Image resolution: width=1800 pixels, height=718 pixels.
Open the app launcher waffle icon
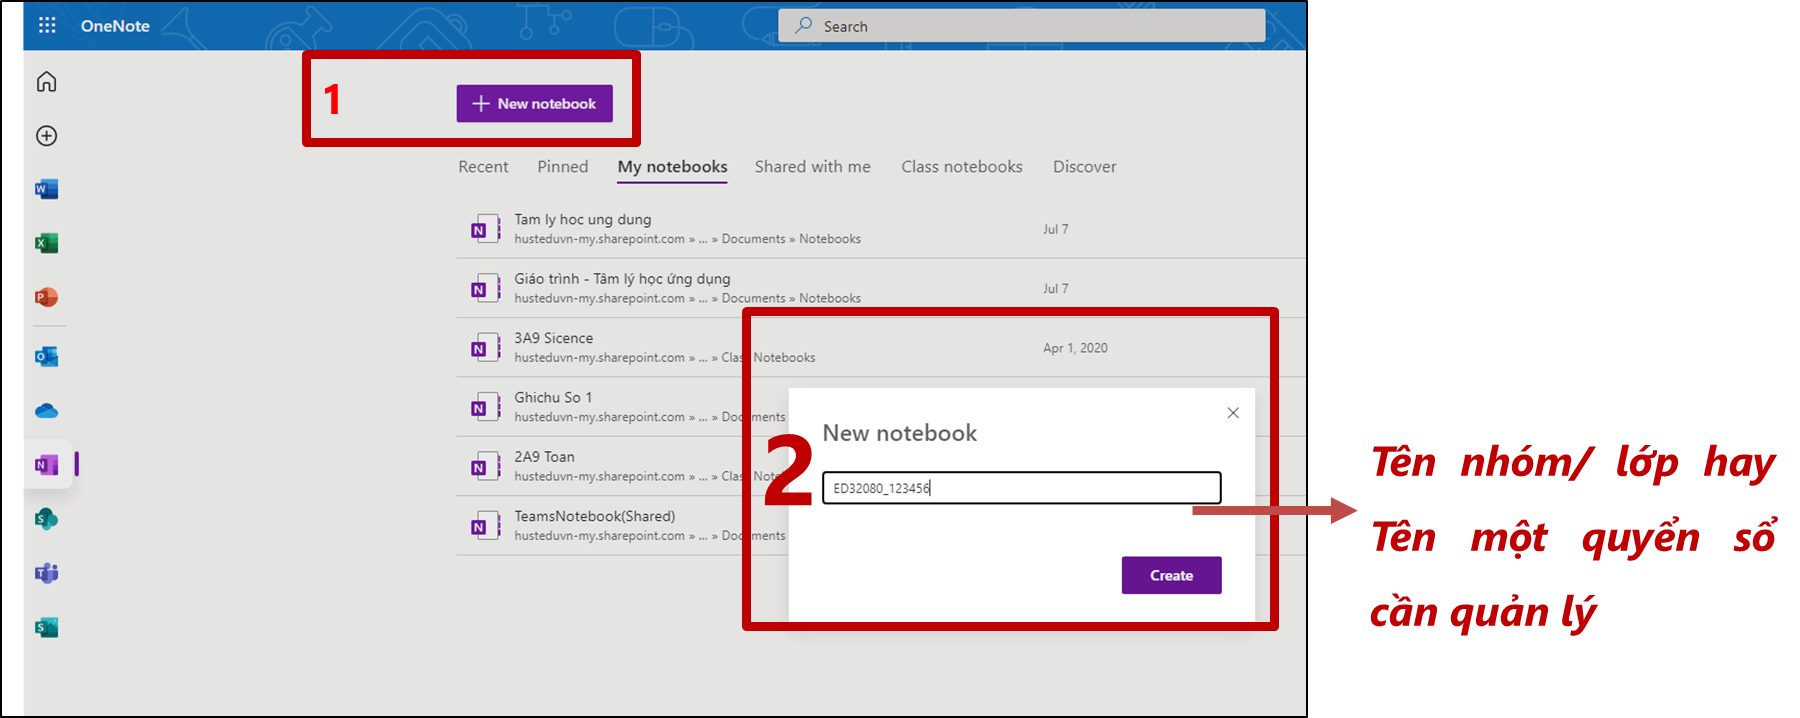point(47,25)
